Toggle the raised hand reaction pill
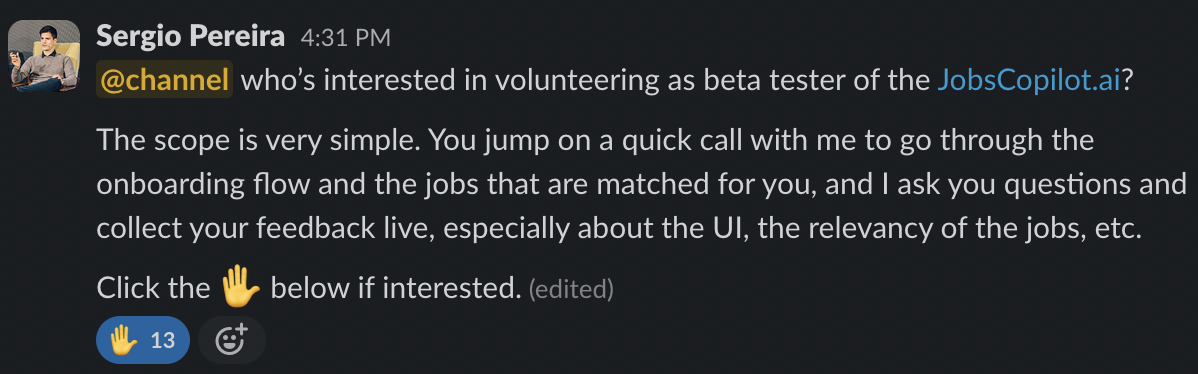The width and height of the screenshot is (1198, 374). click(143, 340)
